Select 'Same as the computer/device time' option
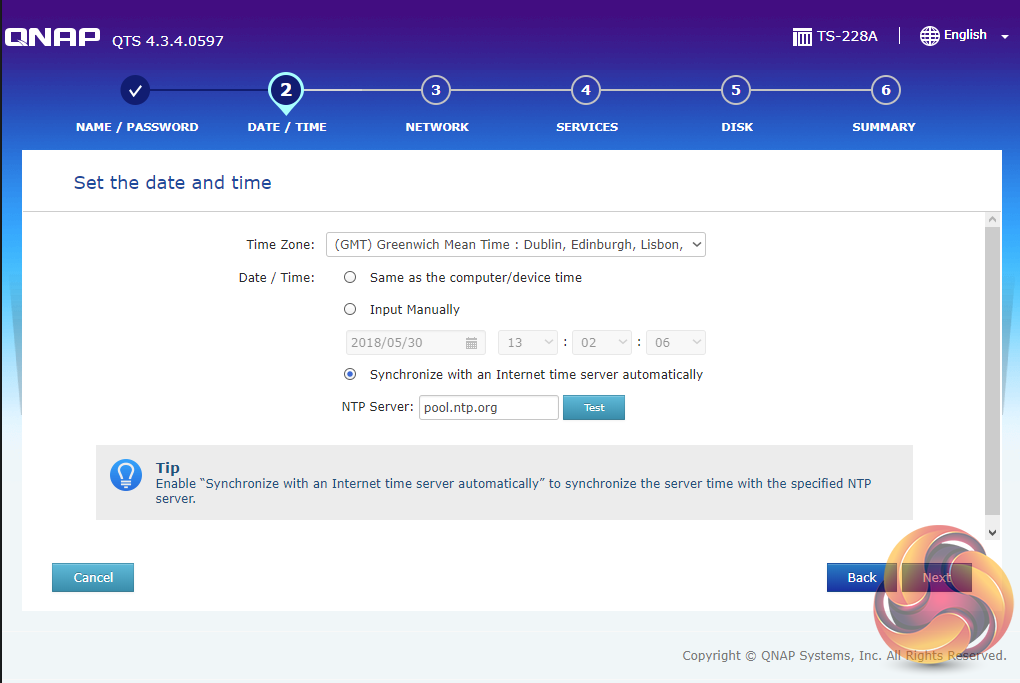Screen dimensions: 1020x683 350,277
